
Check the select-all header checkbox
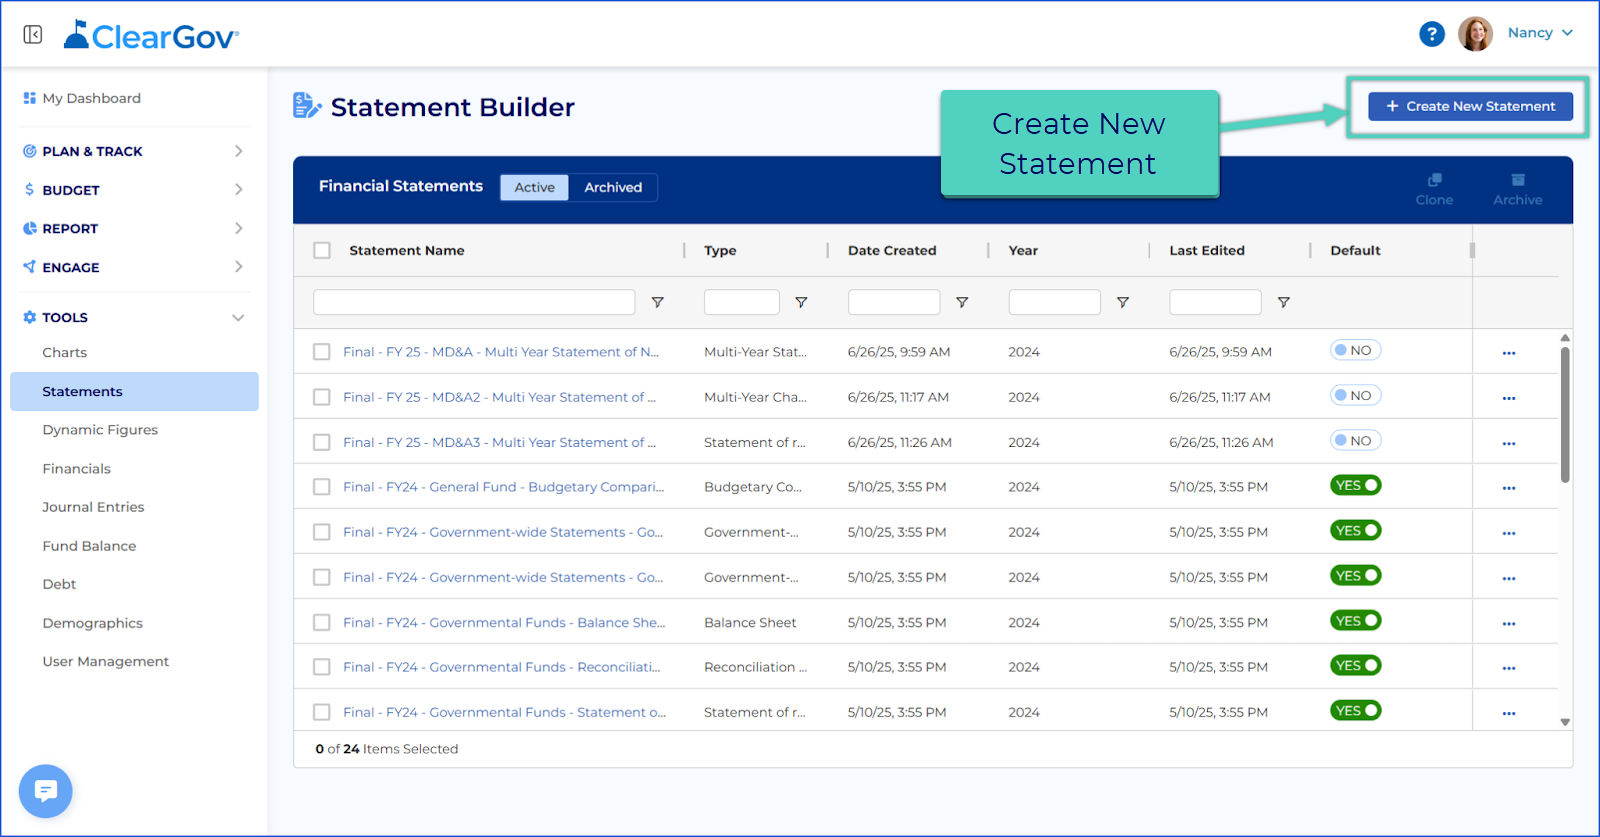[322, 250]
